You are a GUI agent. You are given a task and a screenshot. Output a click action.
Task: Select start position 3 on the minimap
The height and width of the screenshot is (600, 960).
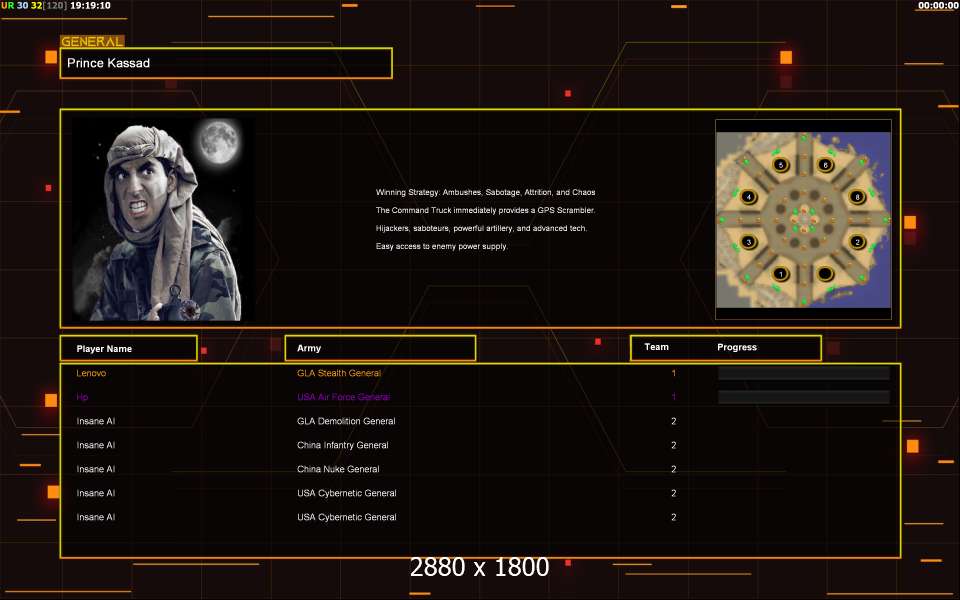pyautogui.click(x=748, y=242)
